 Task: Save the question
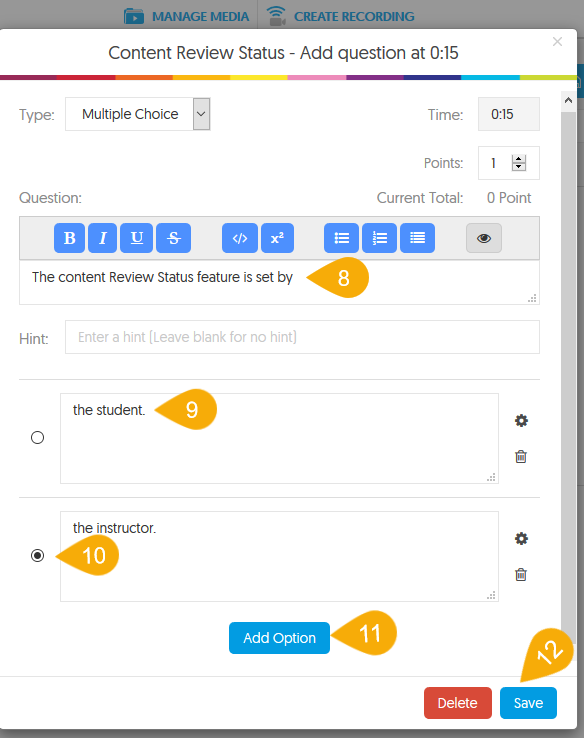pos(528,703)
